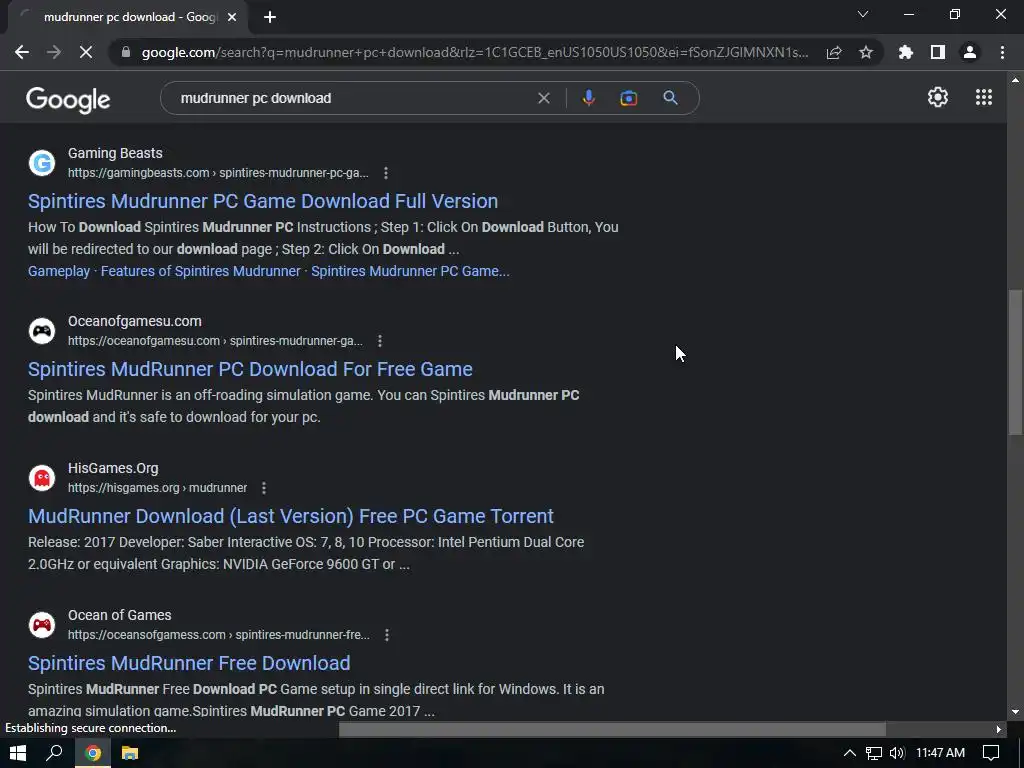The height and width of the screenshot is (768, 1024).
Task: Close the mudrunner pc download tab
Action: (x=232, y=17)
